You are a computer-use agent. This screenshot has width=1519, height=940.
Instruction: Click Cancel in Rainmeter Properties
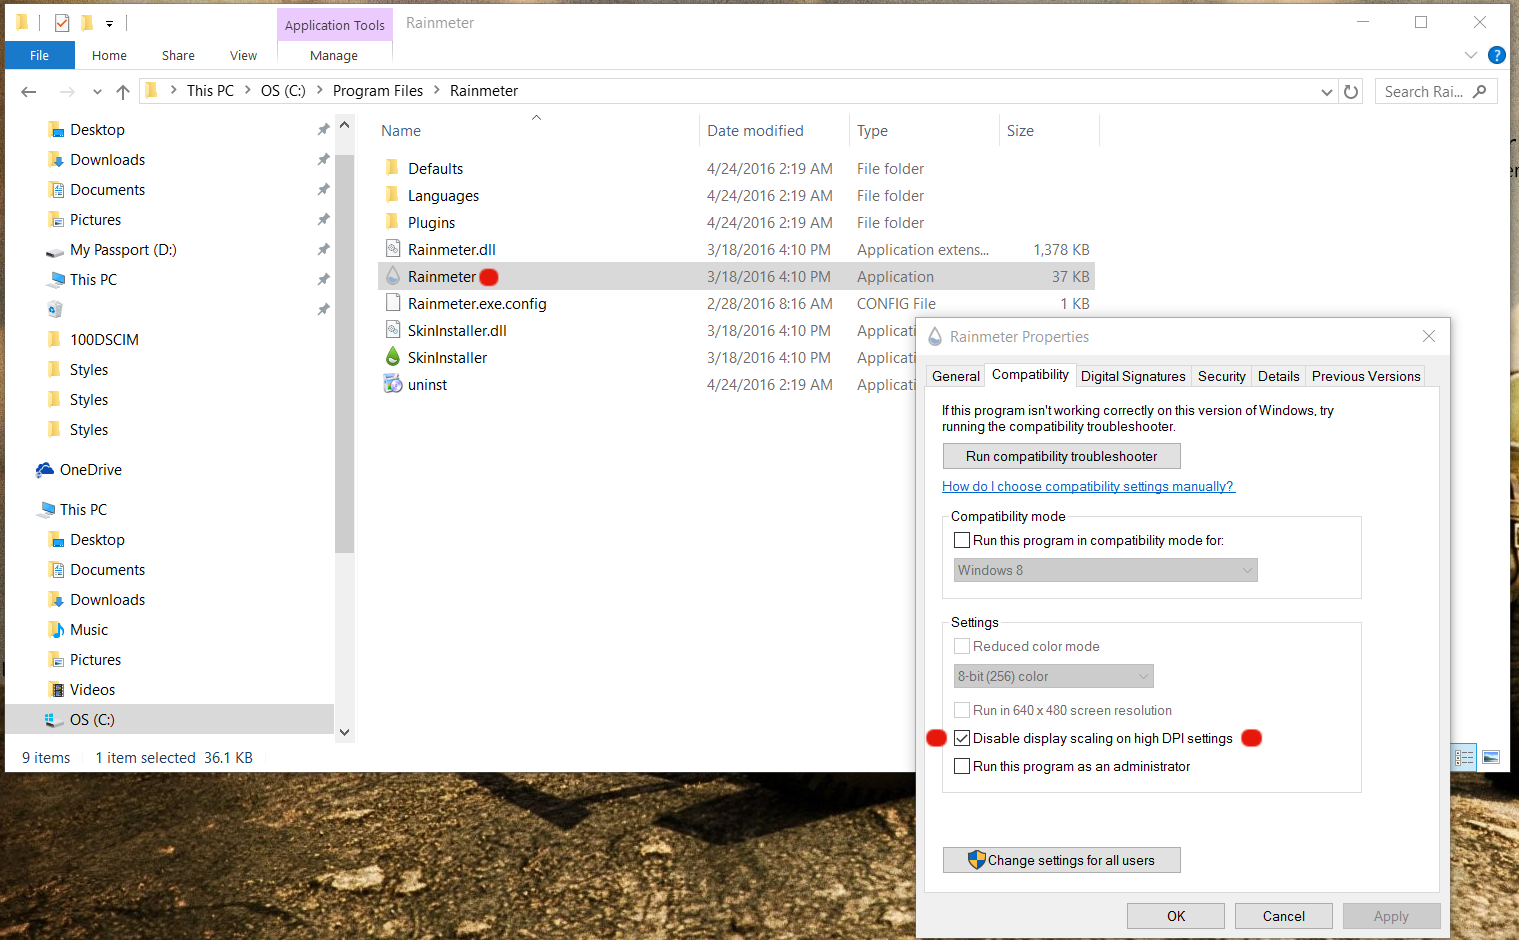(1284, 916)
